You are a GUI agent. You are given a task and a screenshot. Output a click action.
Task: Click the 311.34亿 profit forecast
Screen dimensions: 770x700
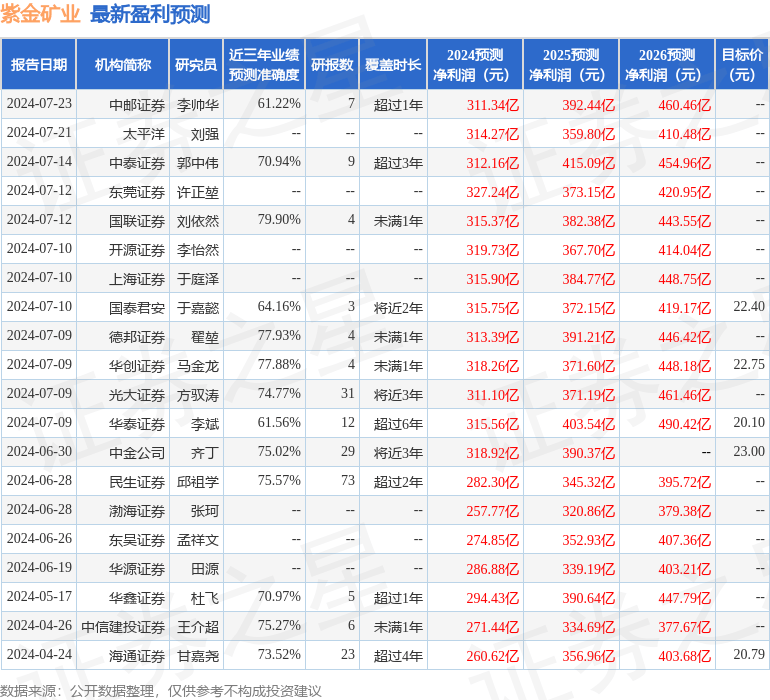(493, 105)
